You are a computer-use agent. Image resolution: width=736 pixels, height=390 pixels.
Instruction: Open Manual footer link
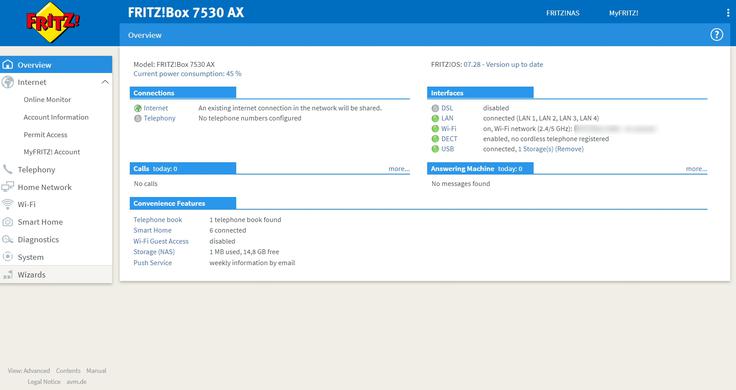pyautogui.click(x=96, y=371)
